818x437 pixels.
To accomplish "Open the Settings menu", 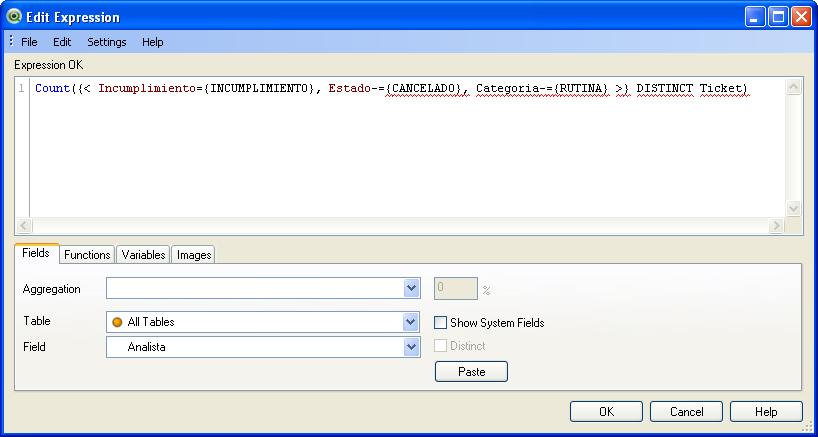I will coord(107,42).
